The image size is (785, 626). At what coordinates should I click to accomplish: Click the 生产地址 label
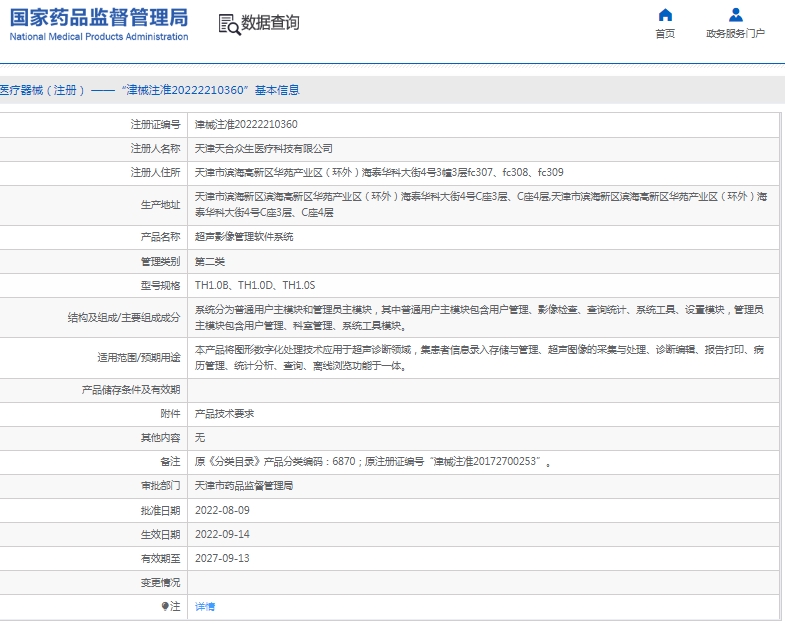click(x=160, y=204)
